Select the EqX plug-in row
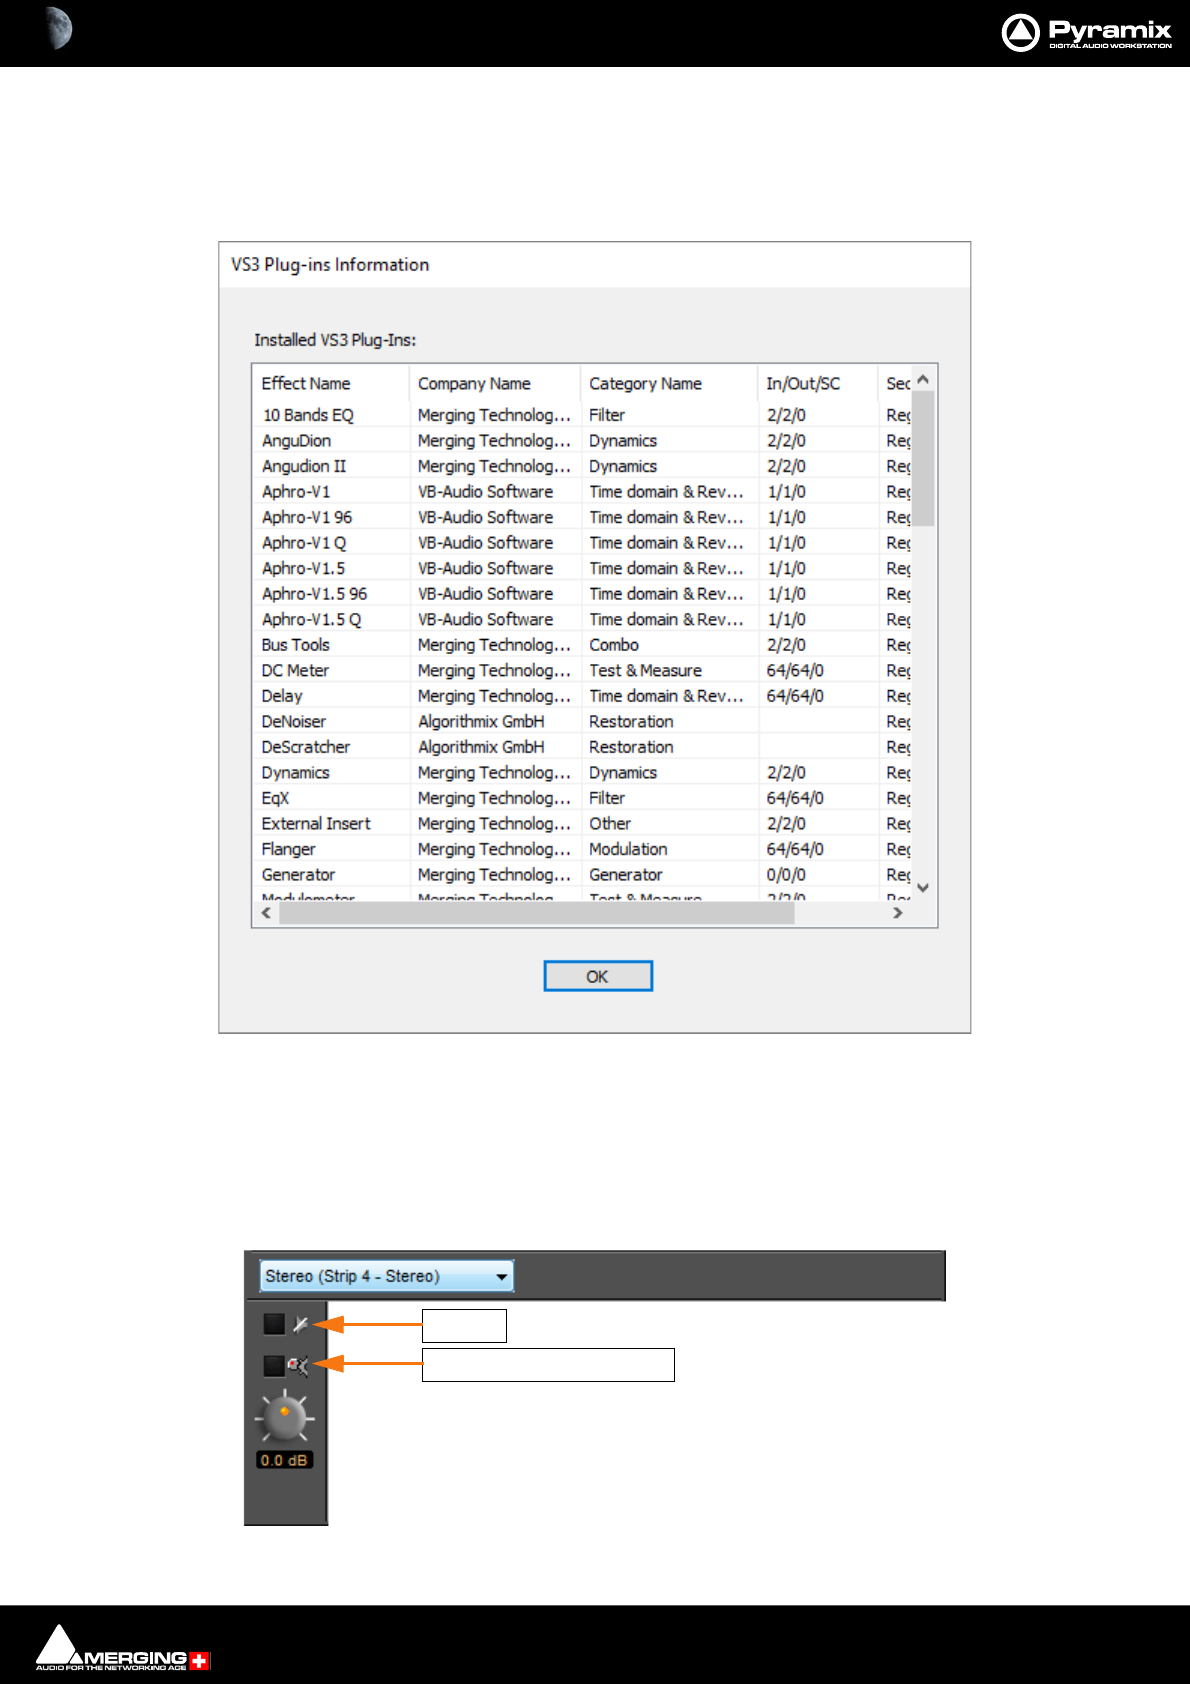Viewport: 1190px width, 1684px height. click(582, 798)
